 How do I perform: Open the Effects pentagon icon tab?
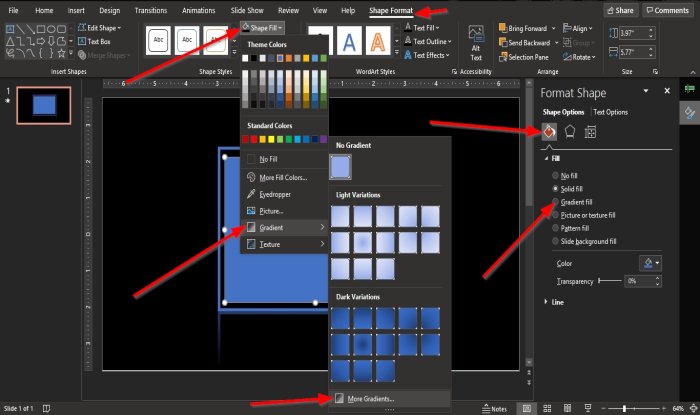click(x=569, y=132)
